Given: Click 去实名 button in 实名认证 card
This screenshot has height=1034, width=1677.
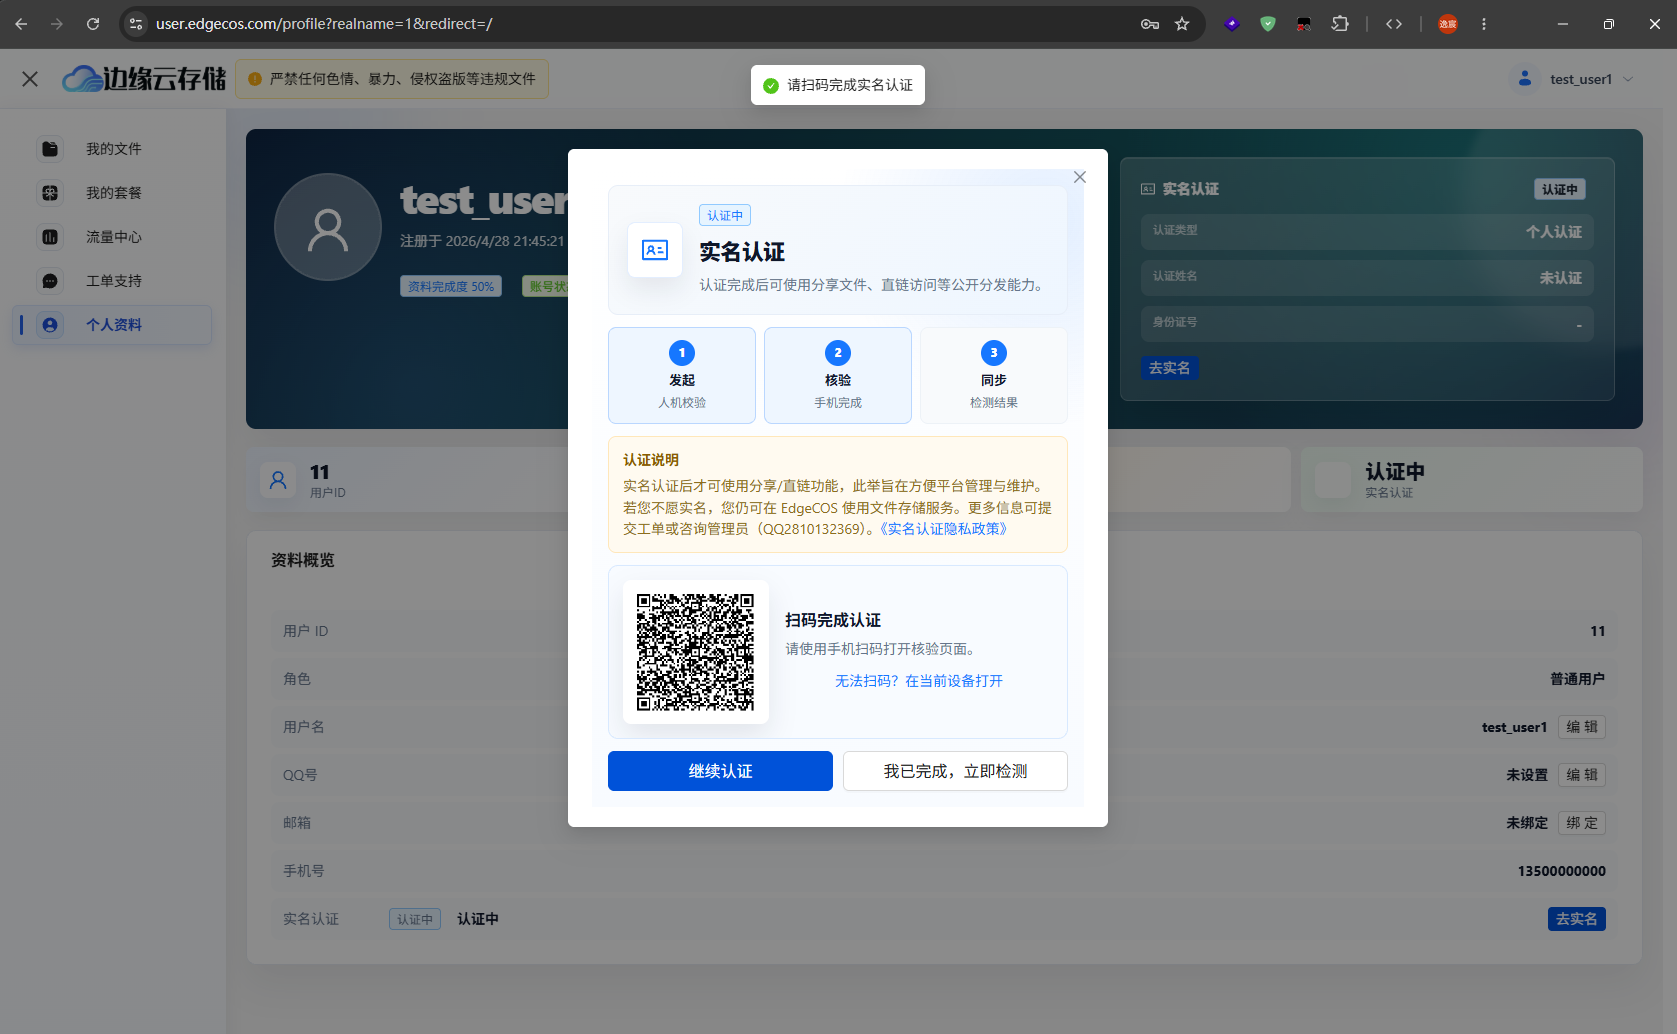Looking at the screenshot, I should pyautogui.click(x=1170, y=368).
